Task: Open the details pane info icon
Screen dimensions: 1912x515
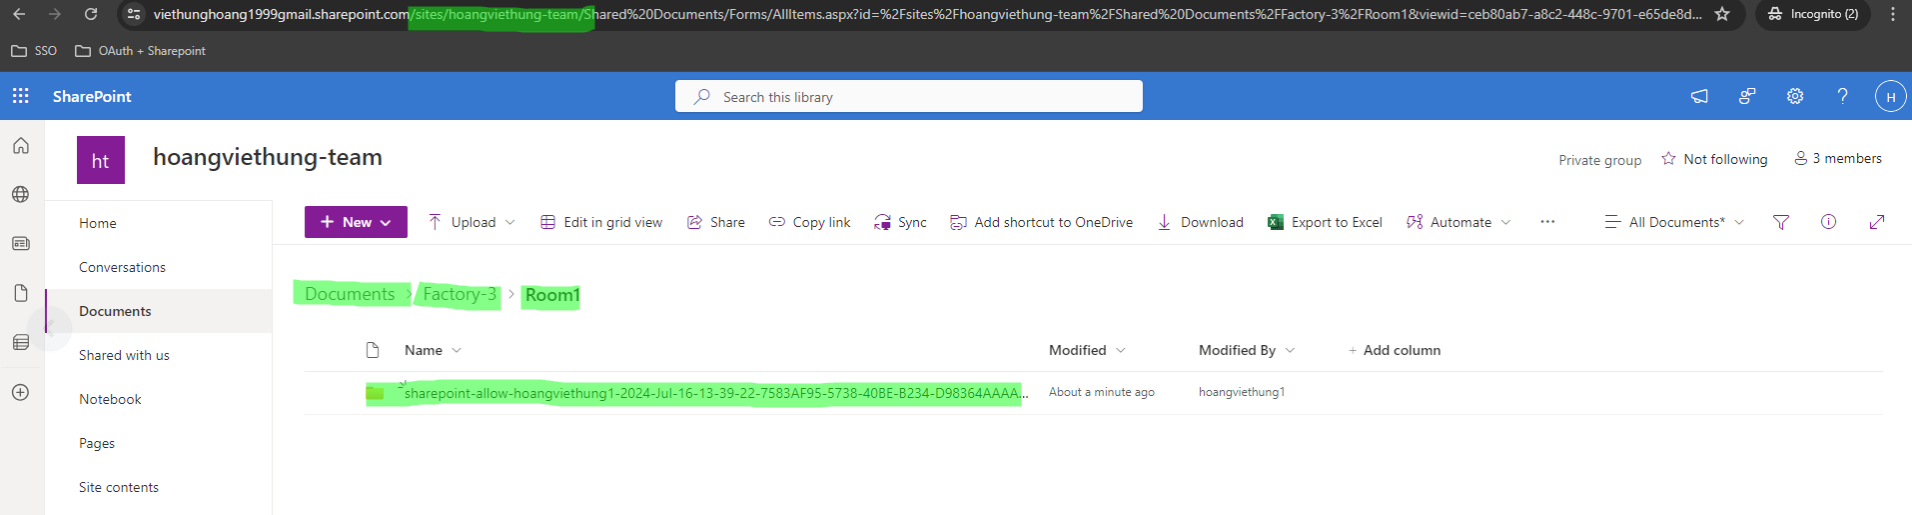Action: [x=1828, y=222]
